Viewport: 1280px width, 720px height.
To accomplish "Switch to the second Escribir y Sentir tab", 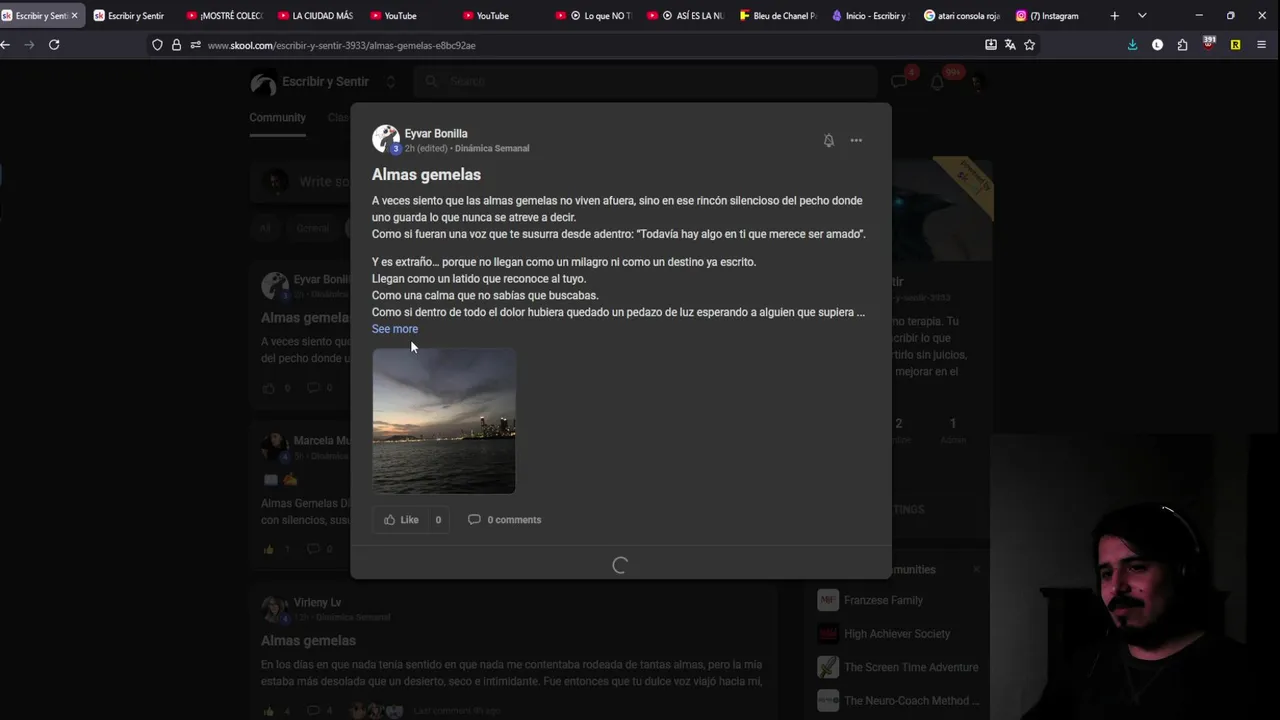I will pos(130,16).
